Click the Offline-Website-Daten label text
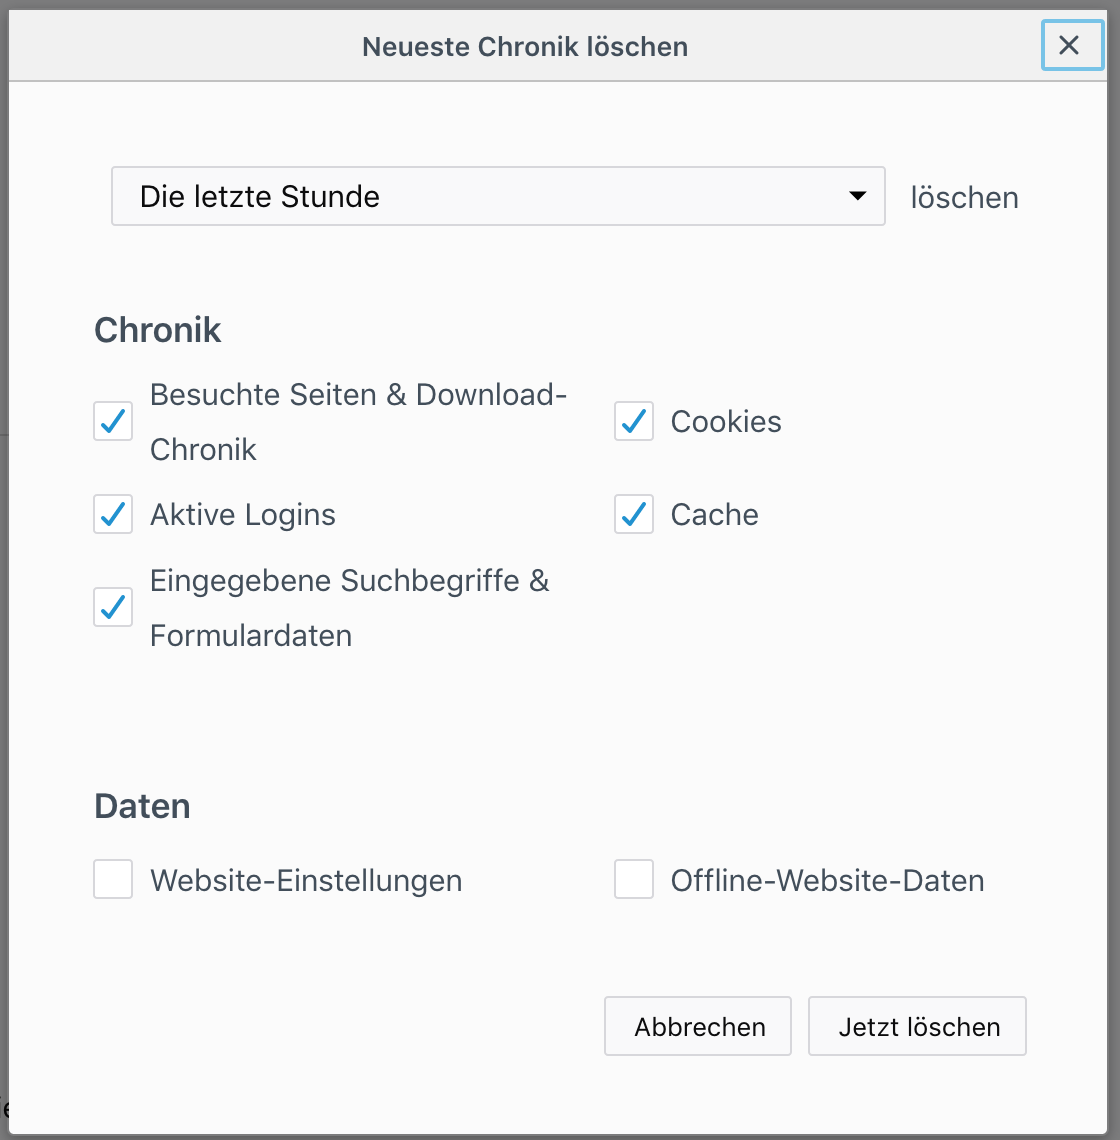 pyautogui.click(x=827, y=880)
